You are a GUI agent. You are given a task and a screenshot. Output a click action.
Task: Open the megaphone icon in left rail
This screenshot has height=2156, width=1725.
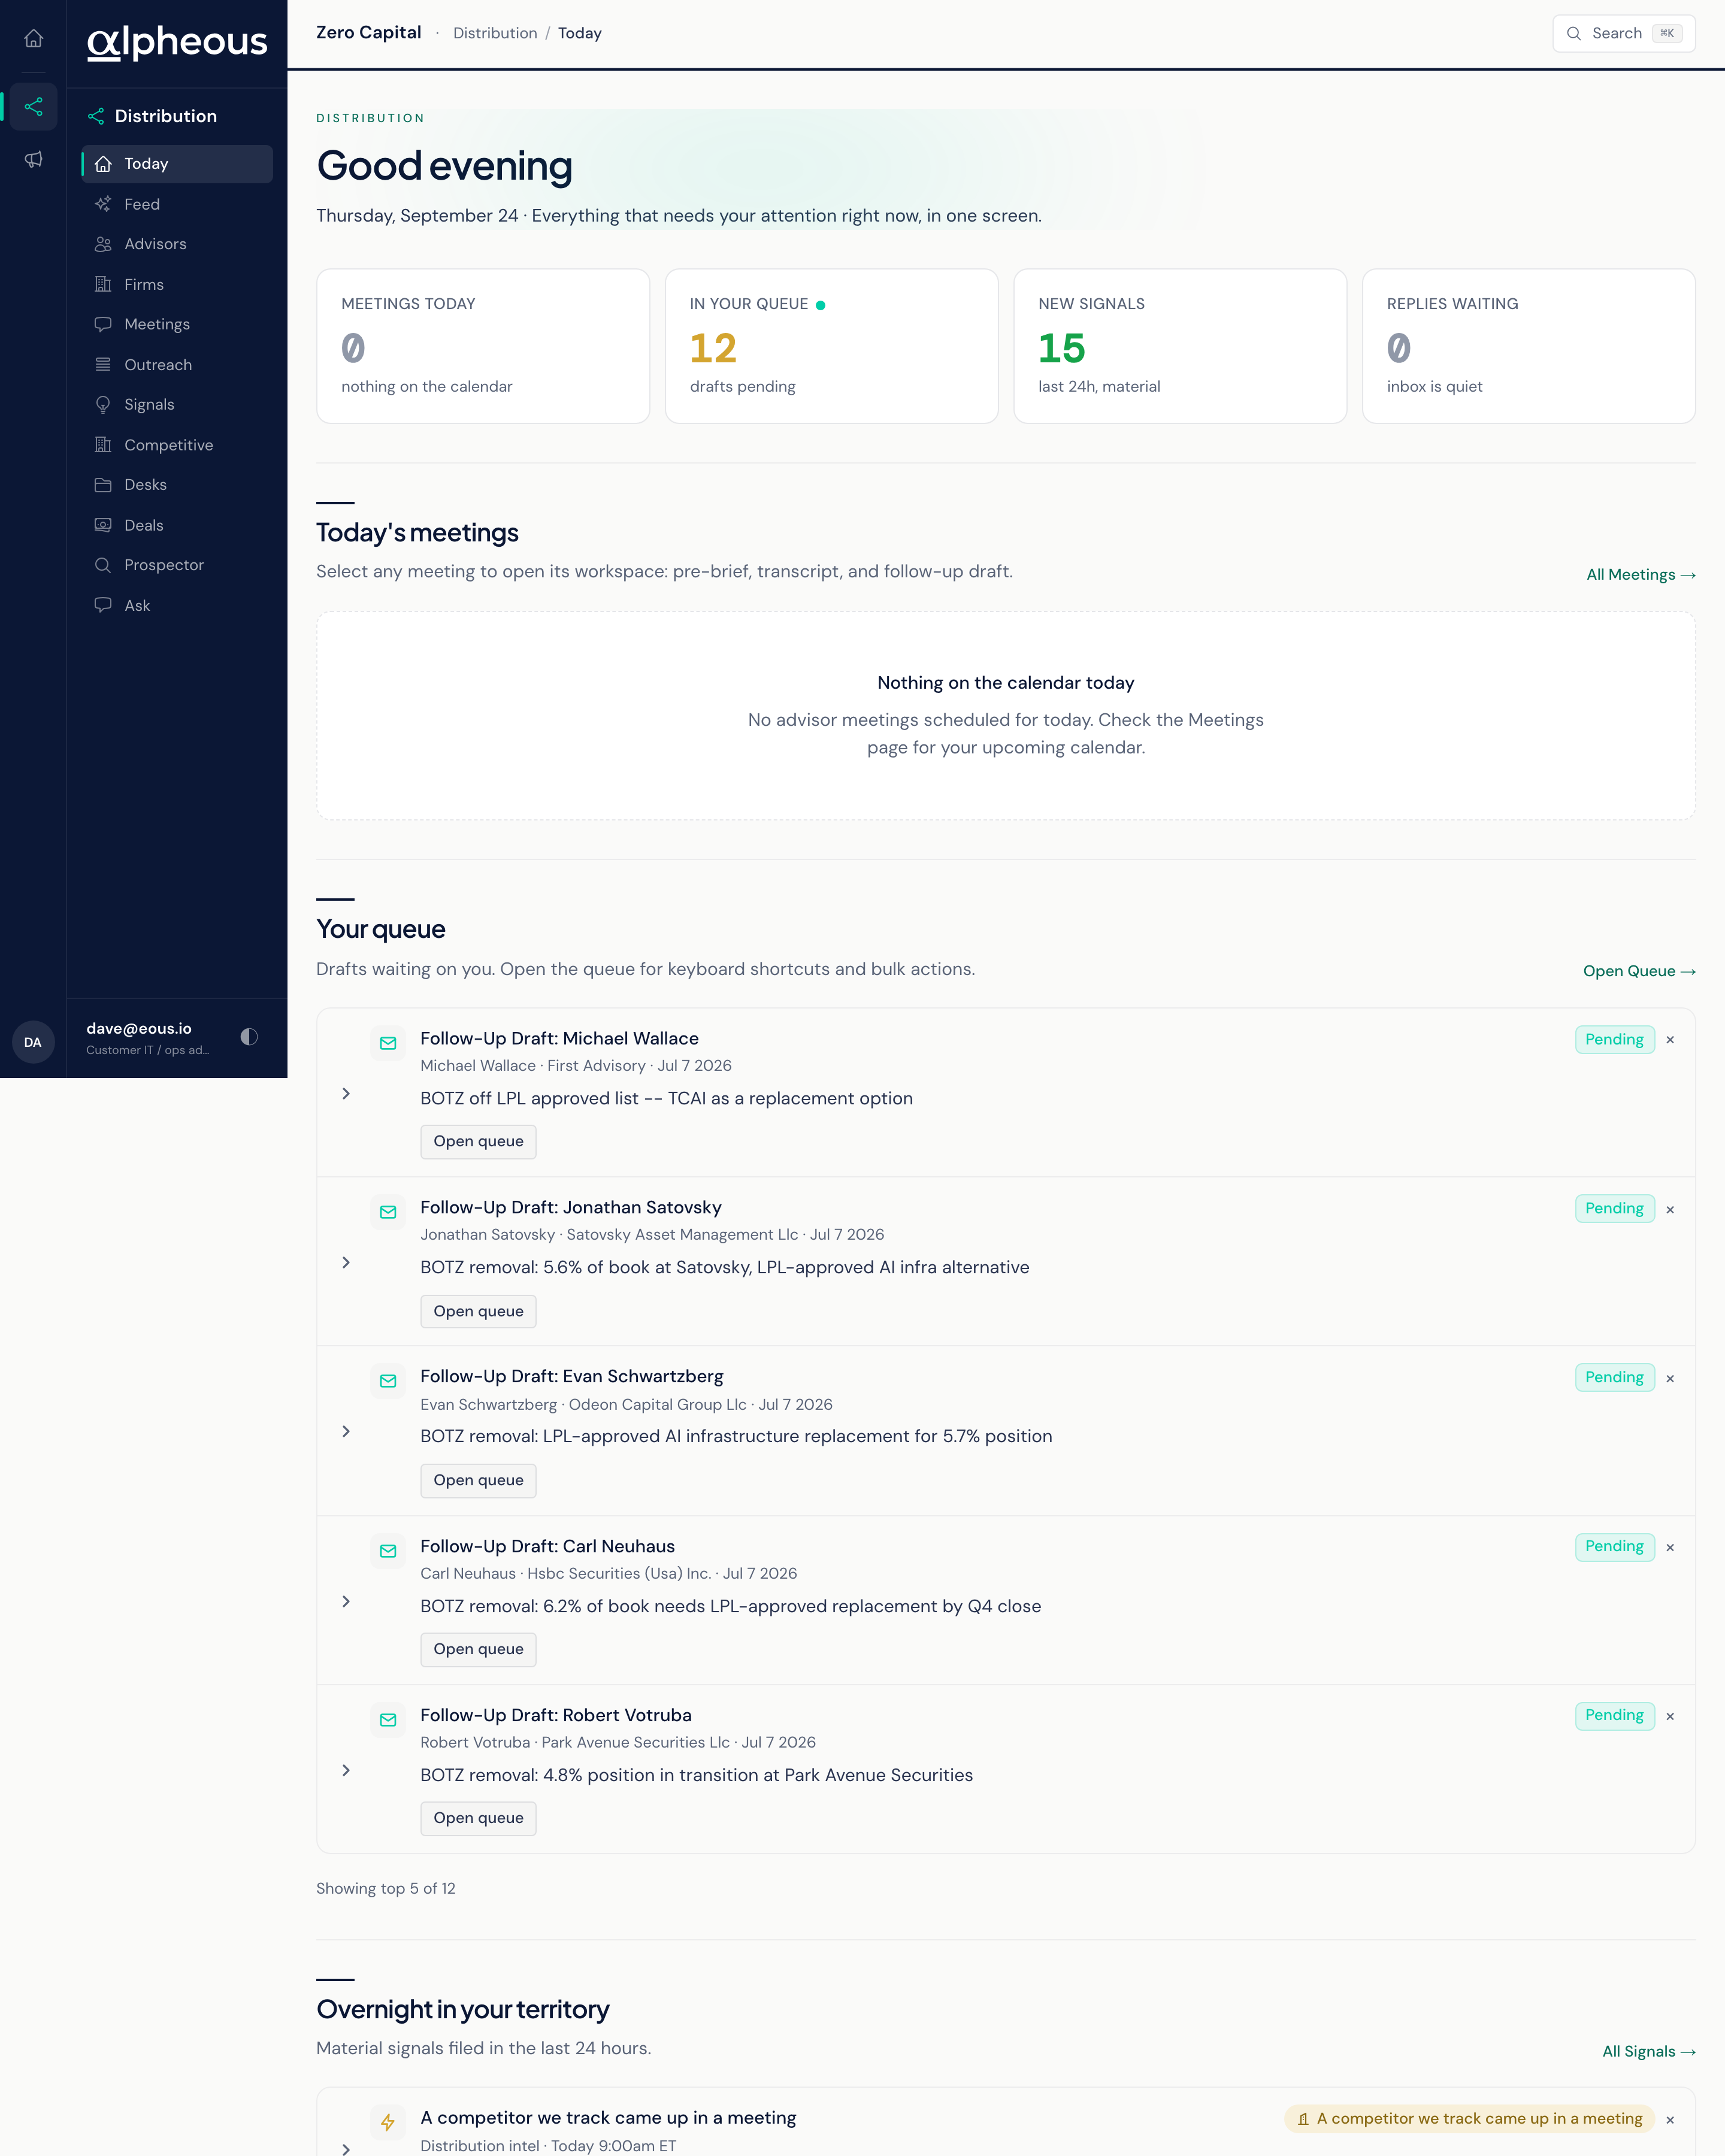33,159
